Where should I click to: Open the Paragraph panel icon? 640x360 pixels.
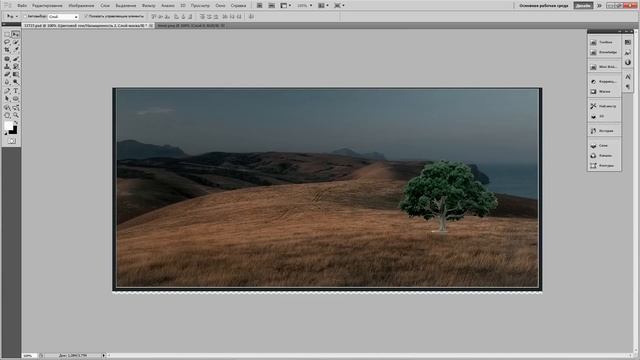(x=628, y=87)
